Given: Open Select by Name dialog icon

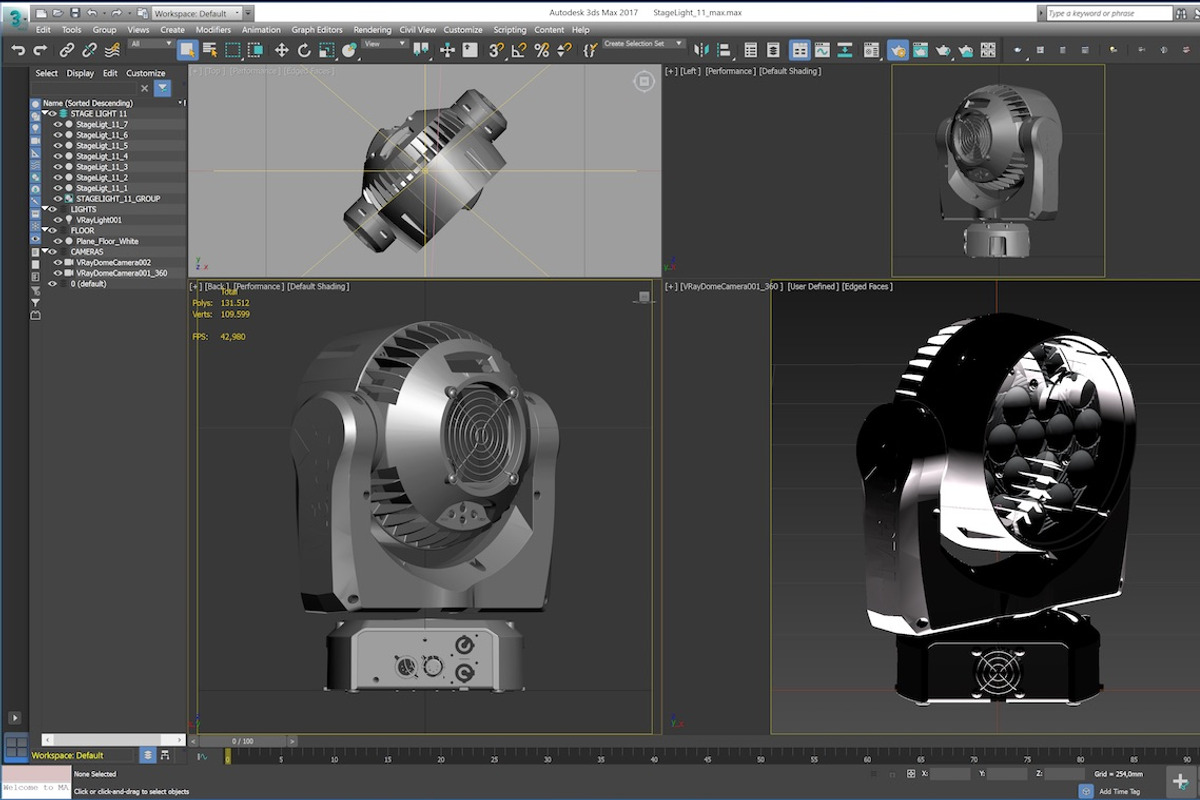Looking at the screenshot, I should coord(210,50).
